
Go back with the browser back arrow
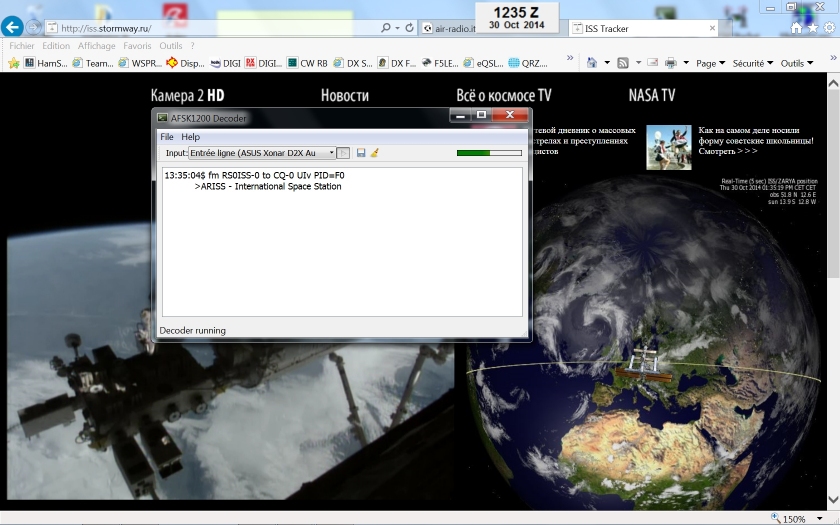(13, 27)
